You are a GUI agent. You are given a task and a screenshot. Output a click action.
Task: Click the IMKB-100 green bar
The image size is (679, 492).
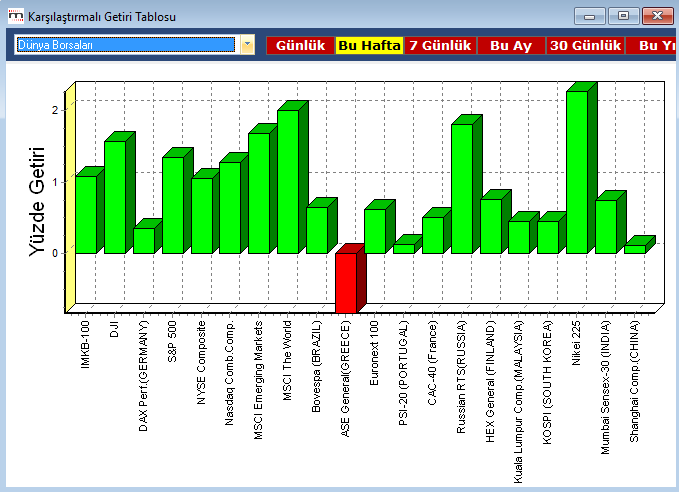(87, 214)
